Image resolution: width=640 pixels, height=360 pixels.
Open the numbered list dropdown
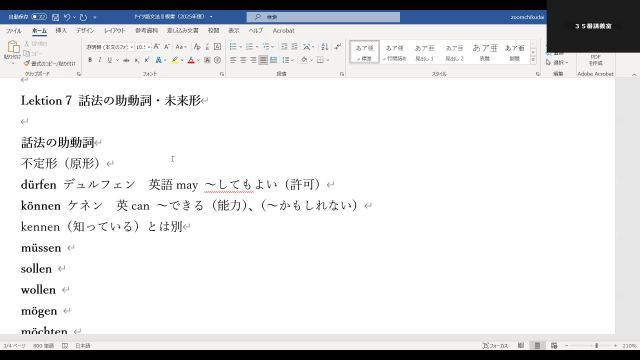tap(257, 47)
